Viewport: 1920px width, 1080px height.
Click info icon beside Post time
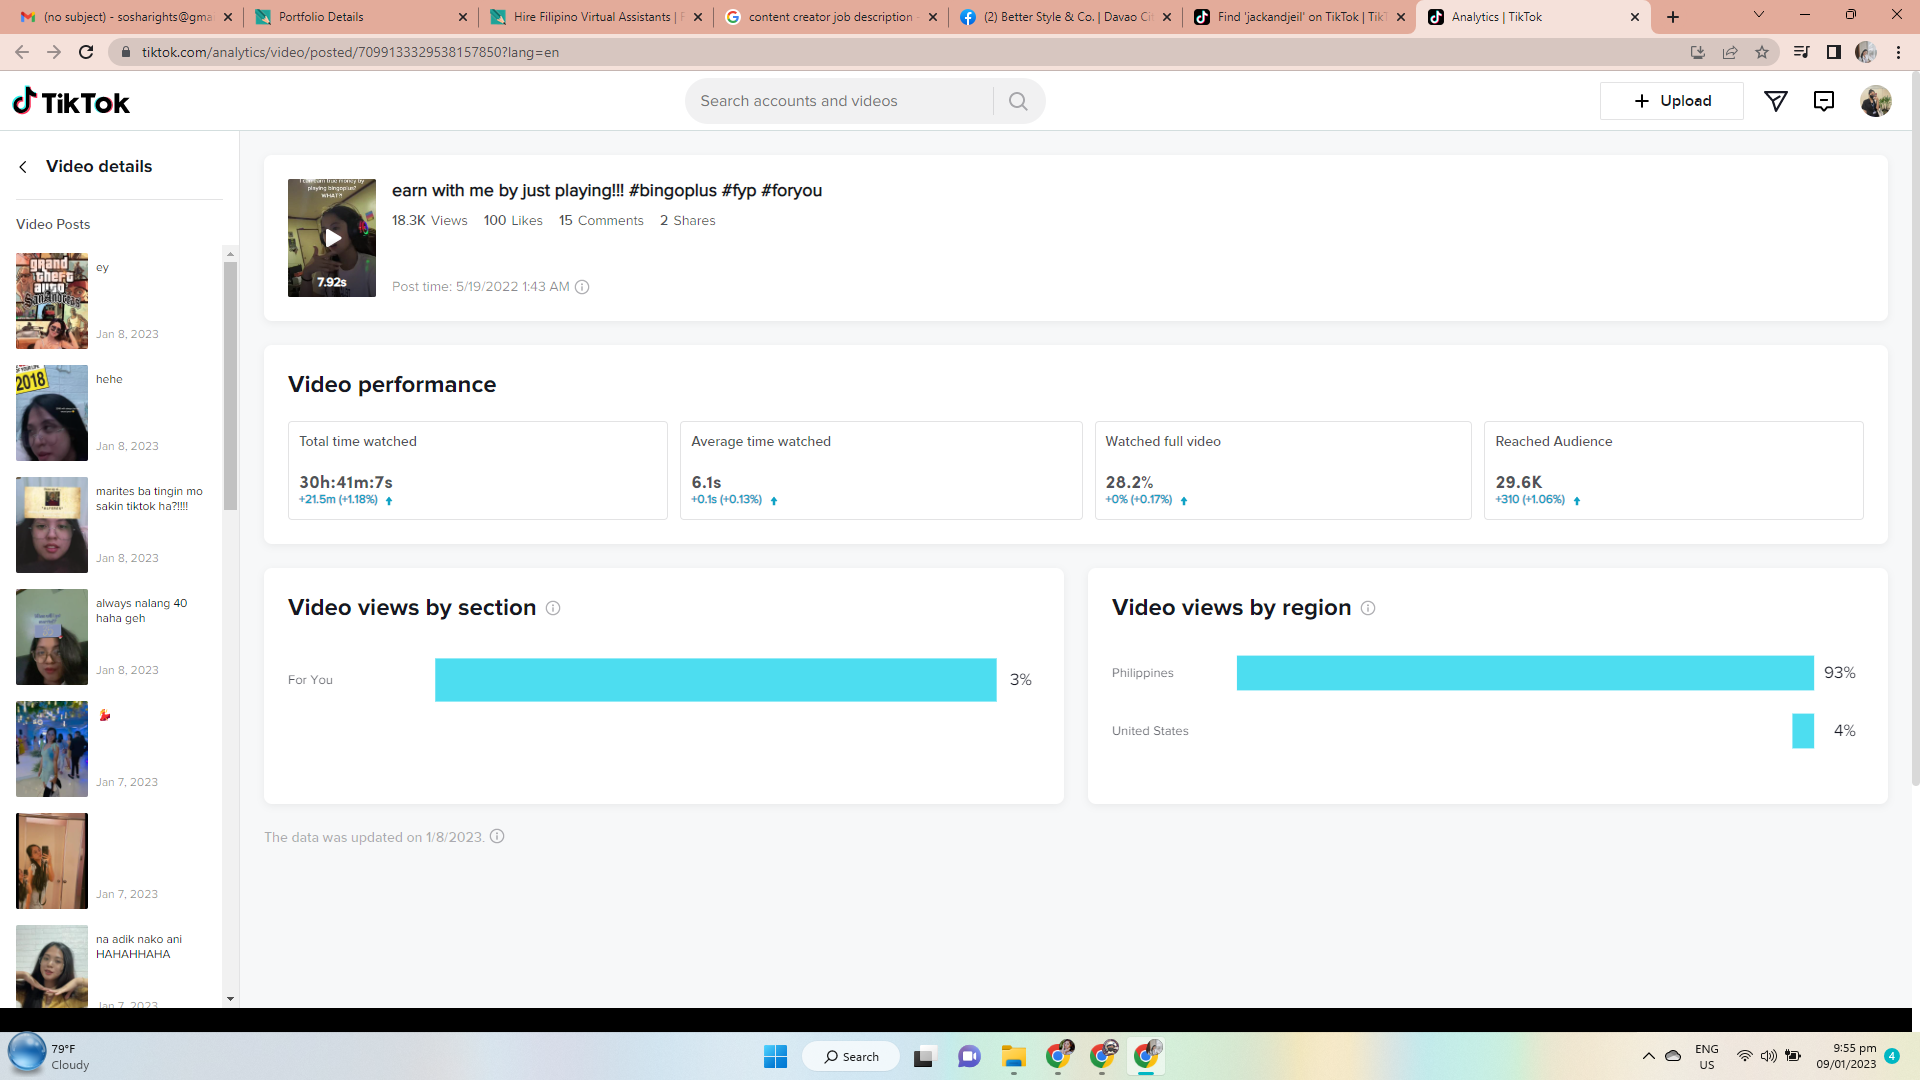[x=582, y=287]
